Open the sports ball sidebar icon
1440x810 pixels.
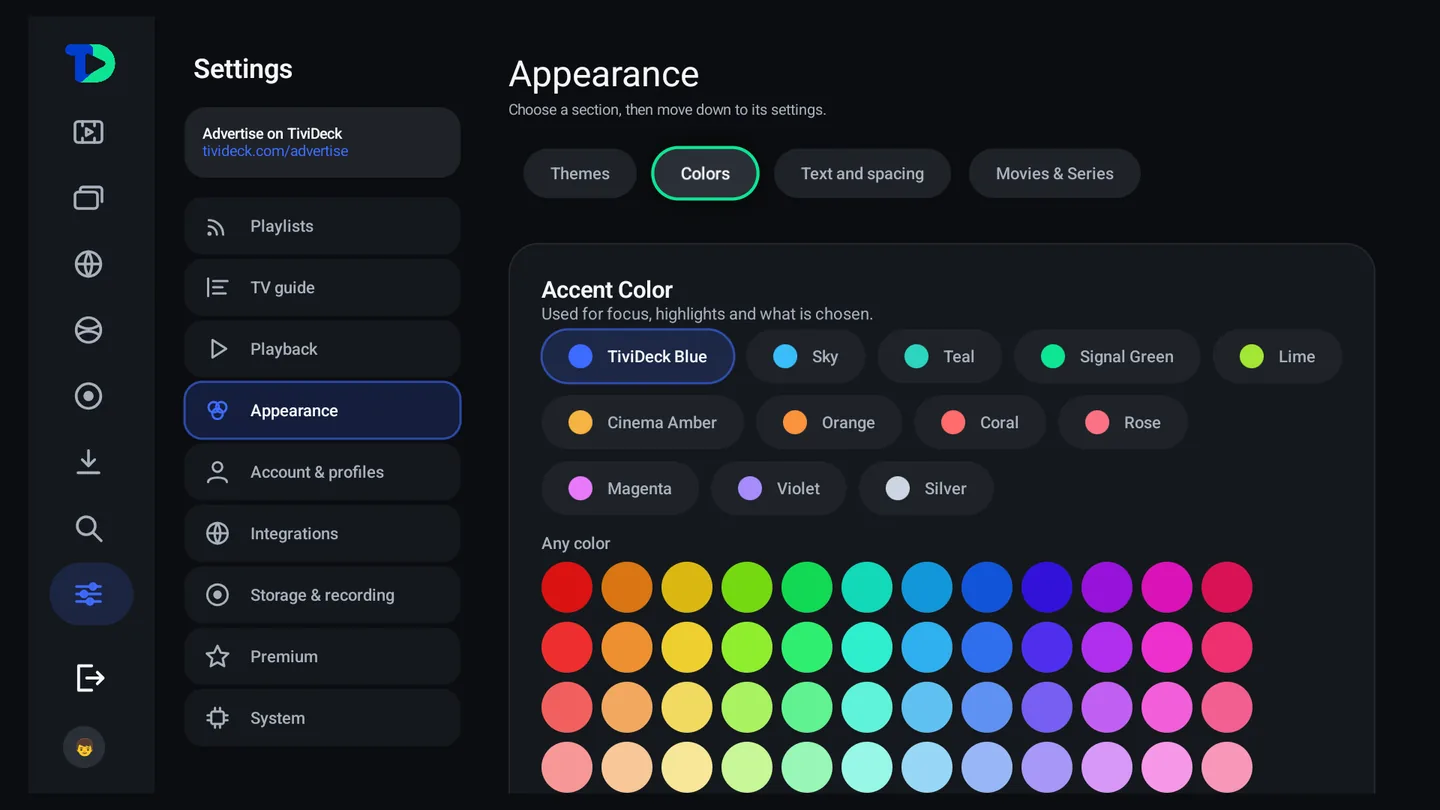pos(89,330)
